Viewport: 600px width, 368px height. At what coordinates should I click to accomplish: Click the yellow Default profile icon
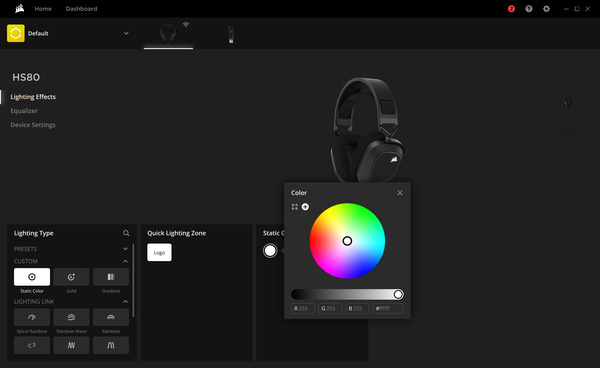click(16, 33)
